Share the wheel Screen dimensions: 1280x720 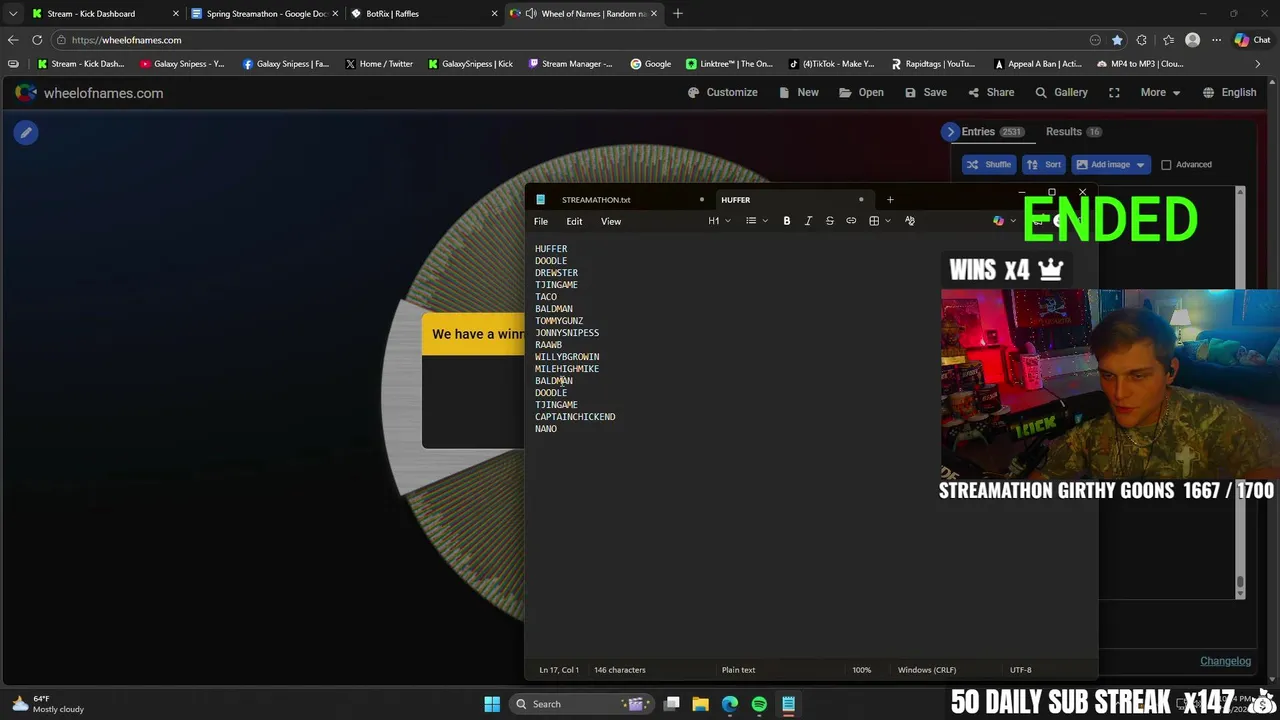990,92
